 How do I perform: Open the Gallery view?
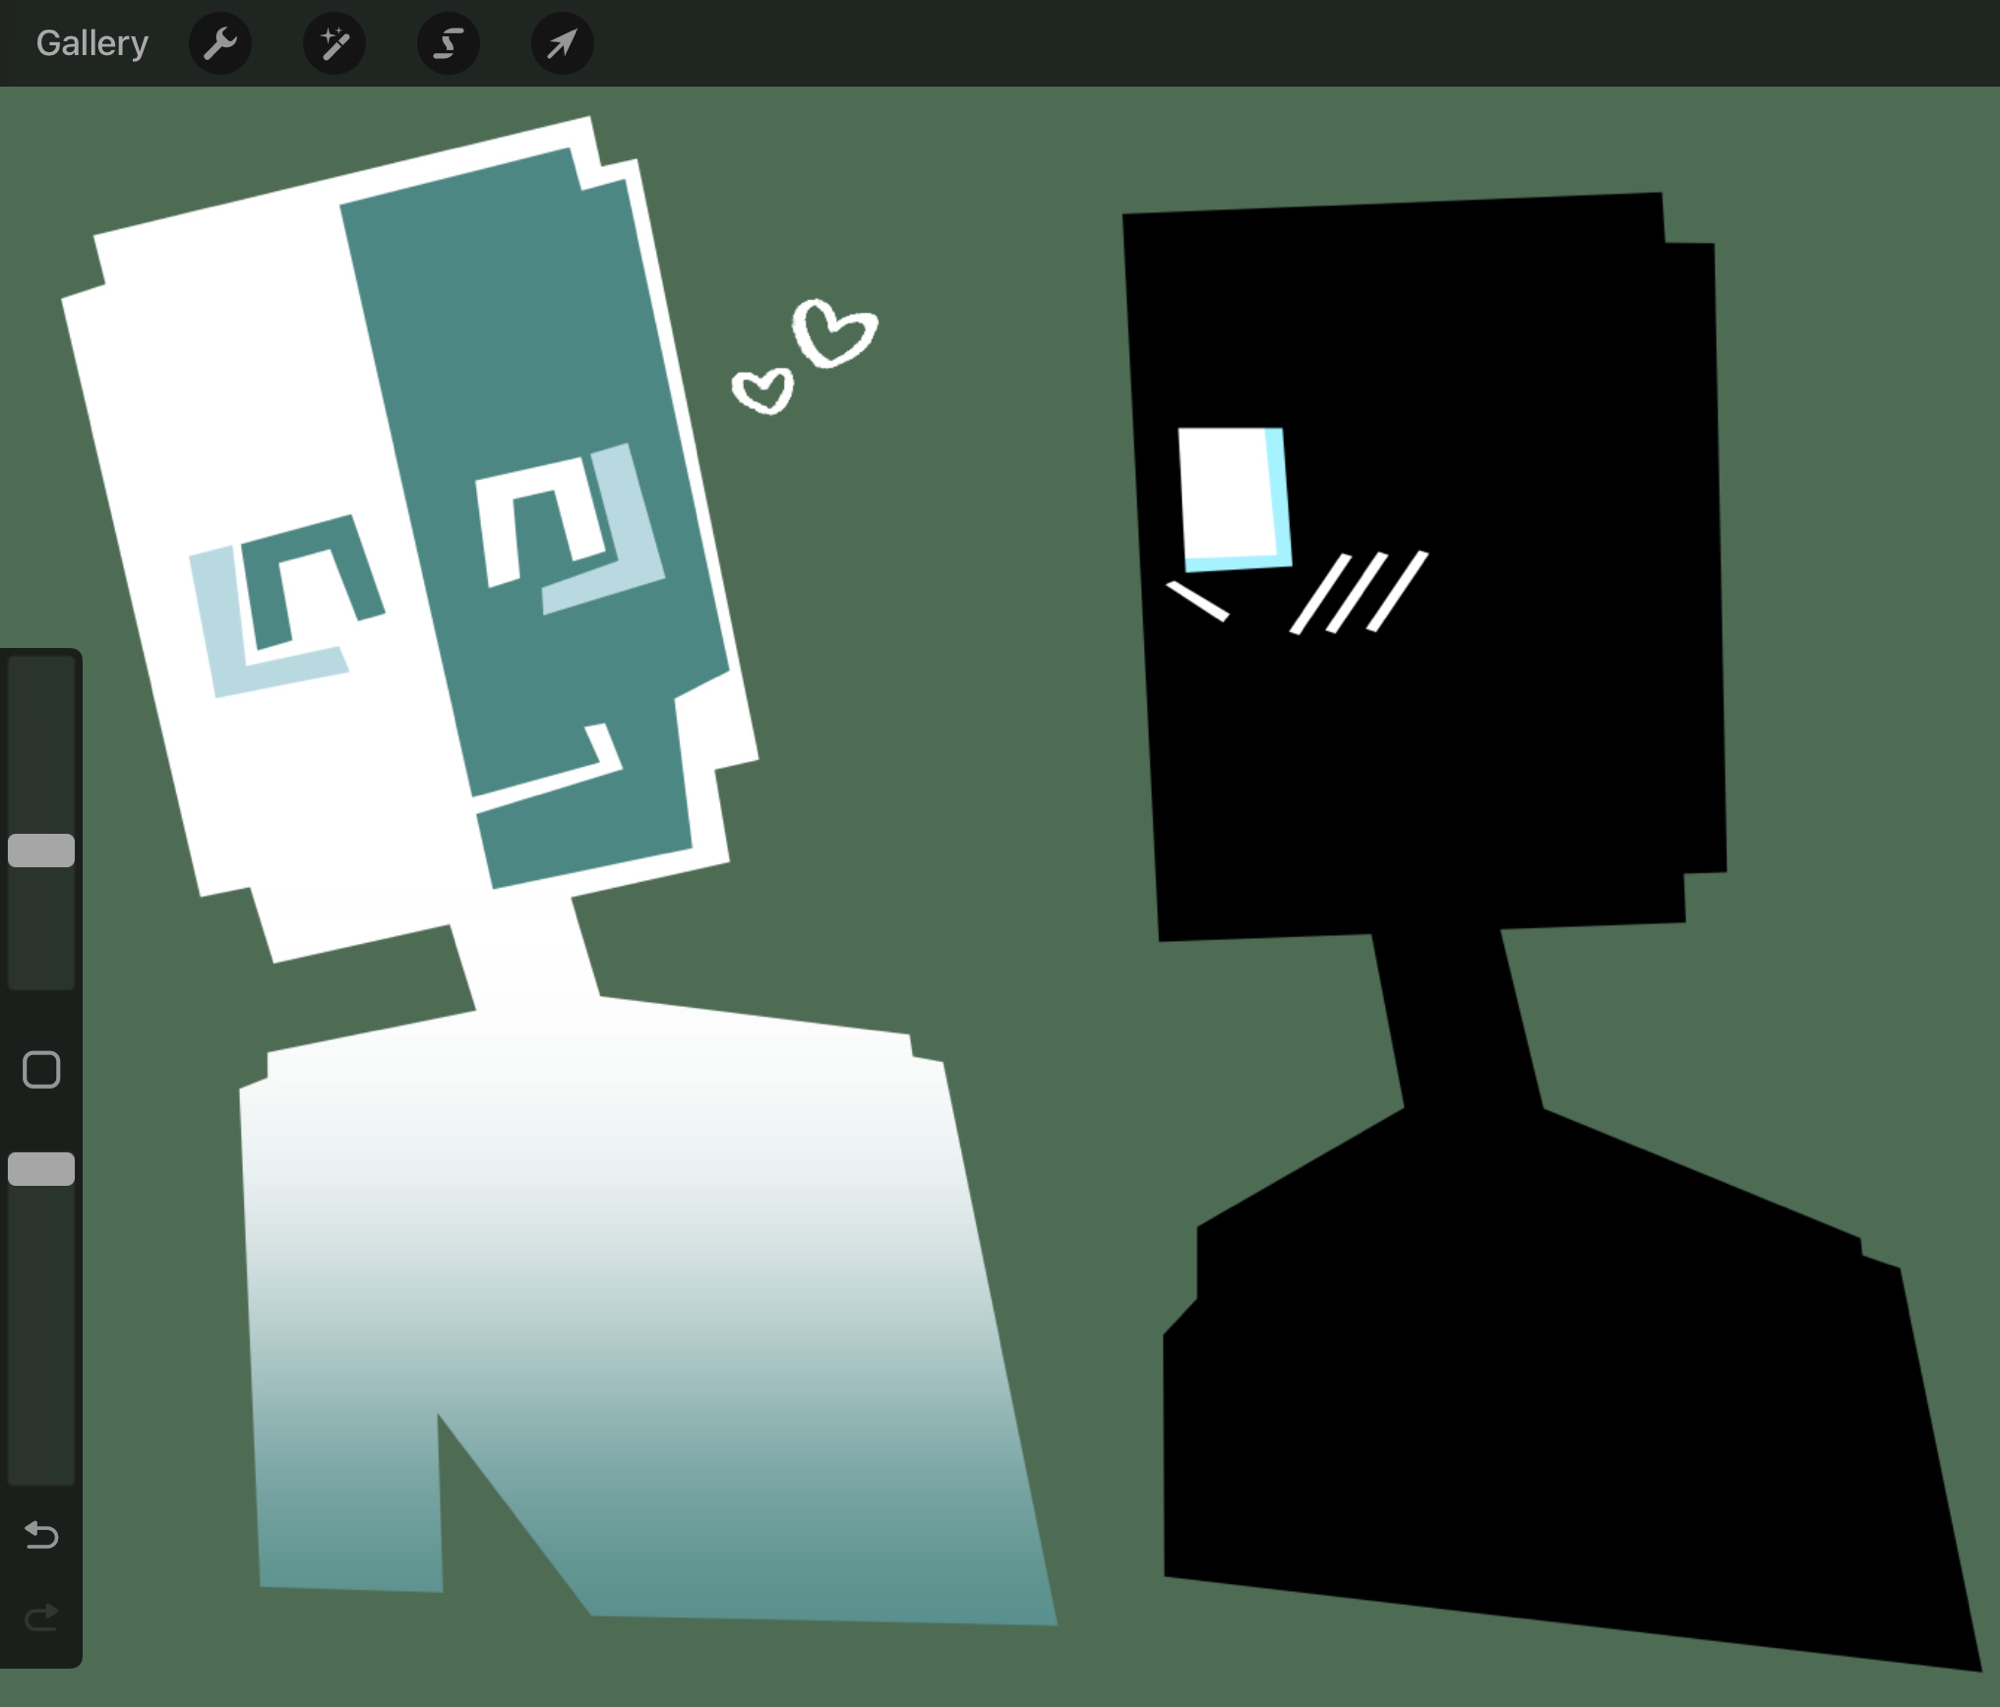click(92, 43)
